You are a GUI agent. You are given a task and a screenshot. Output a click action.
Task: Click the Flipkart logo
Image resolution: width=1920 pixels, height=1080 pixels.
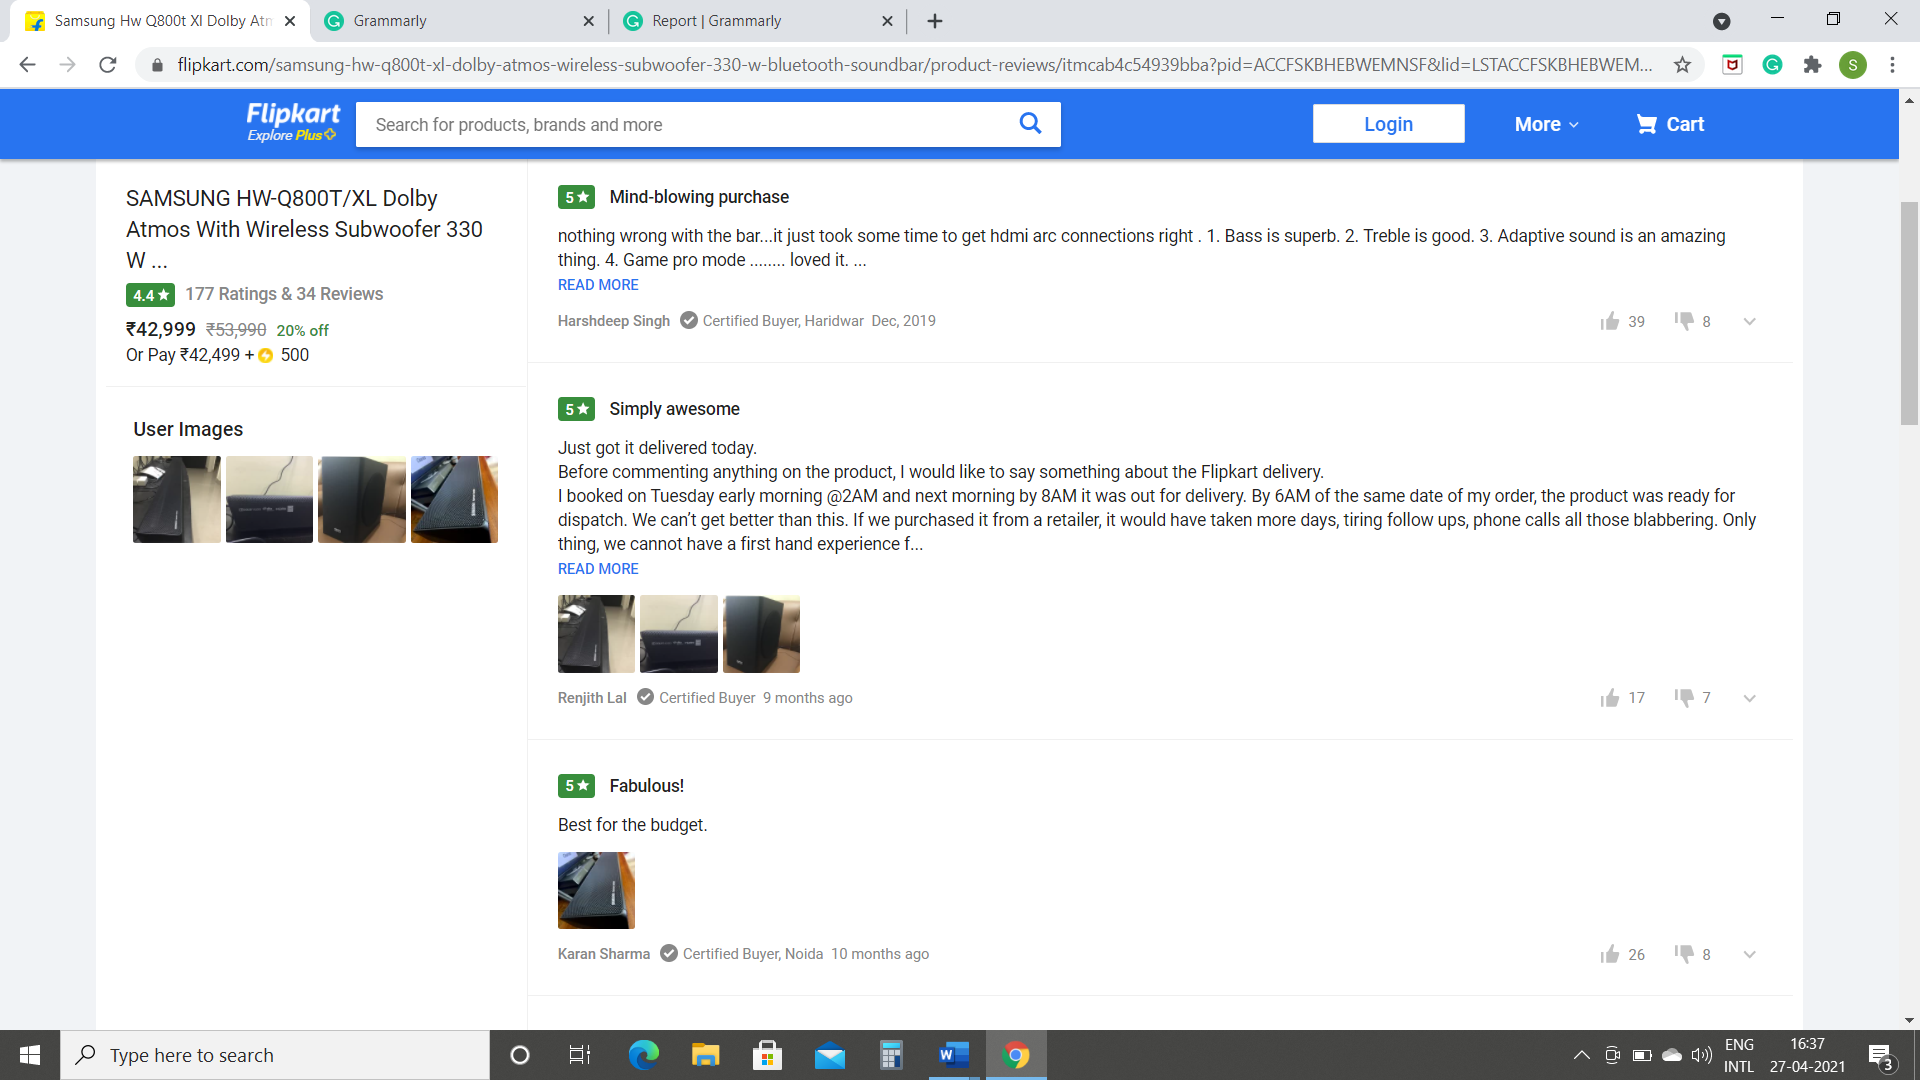[x=293, y=114]
